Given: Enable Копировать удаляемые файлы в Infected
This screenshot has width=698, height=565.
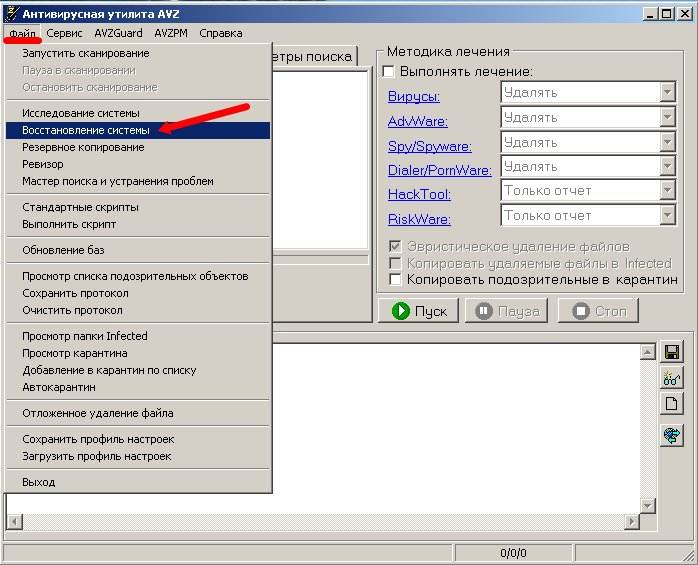Looking at the screenshot, I should pos(394,263).
